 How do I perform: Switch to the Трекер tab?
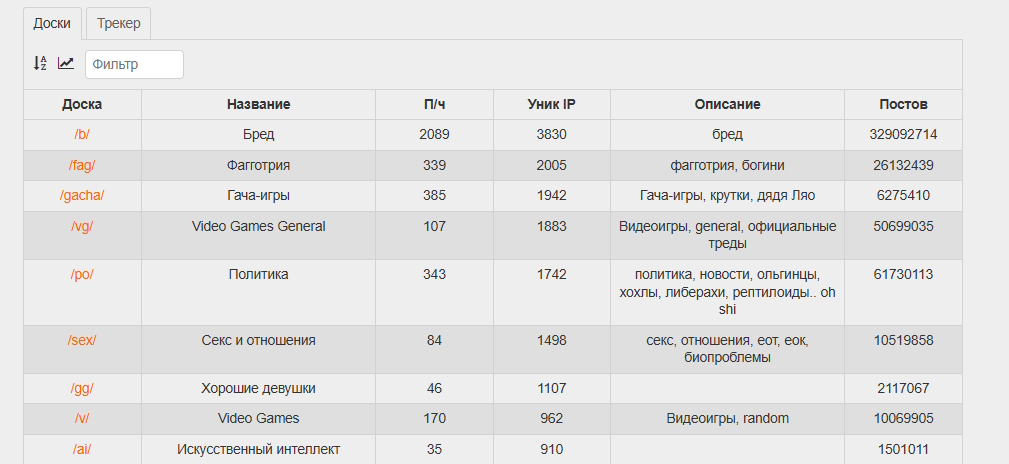coord(119,23)
